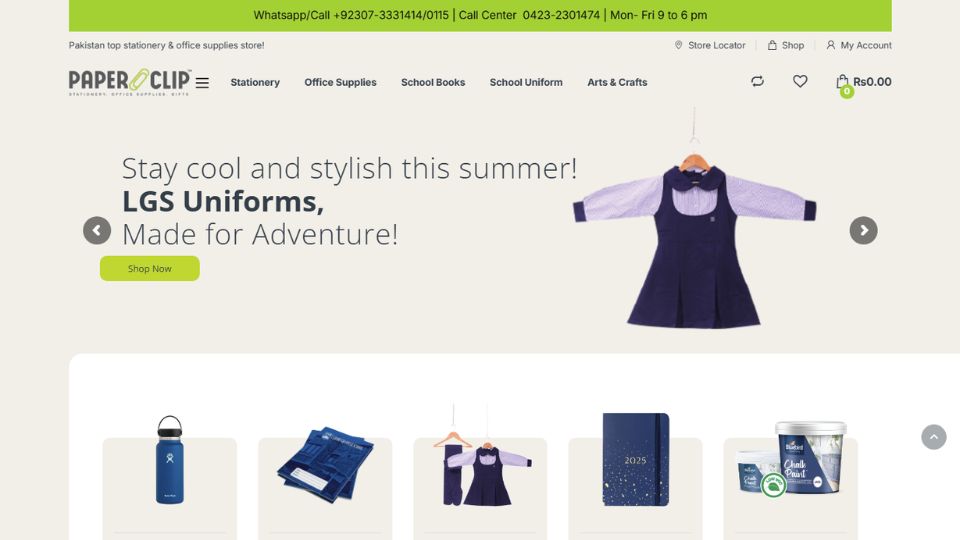The height and width of the screenshot is (540, 960).
Task: Click the Paper Clip logo
Action: (x=130, y=82)
